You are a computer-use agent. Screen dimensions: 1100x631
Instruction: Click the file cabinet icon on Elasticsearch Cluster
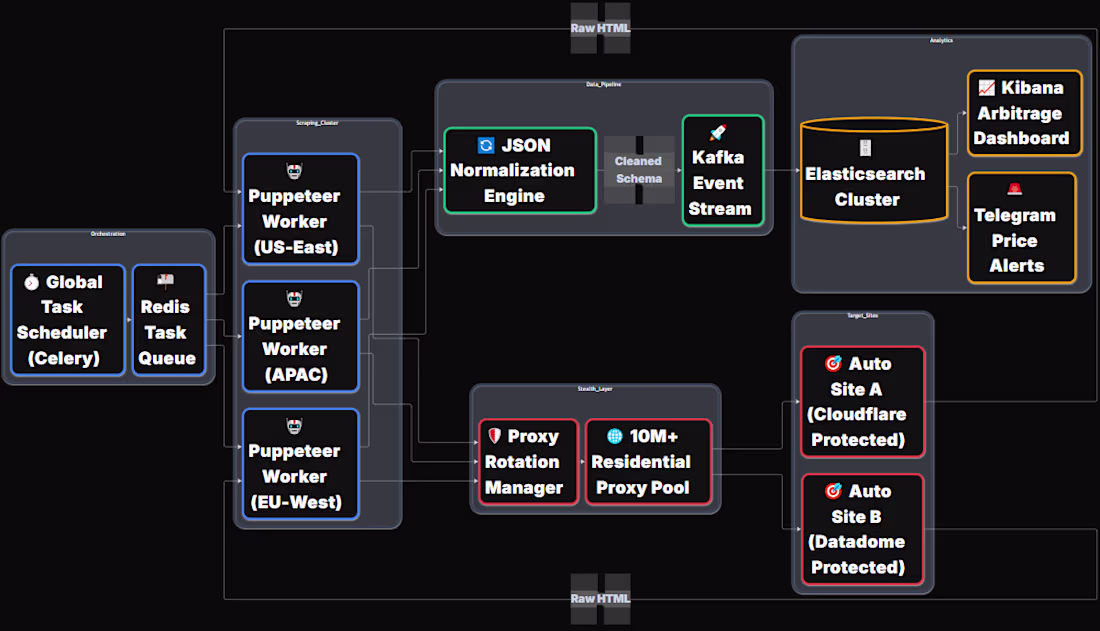(866, 148)
